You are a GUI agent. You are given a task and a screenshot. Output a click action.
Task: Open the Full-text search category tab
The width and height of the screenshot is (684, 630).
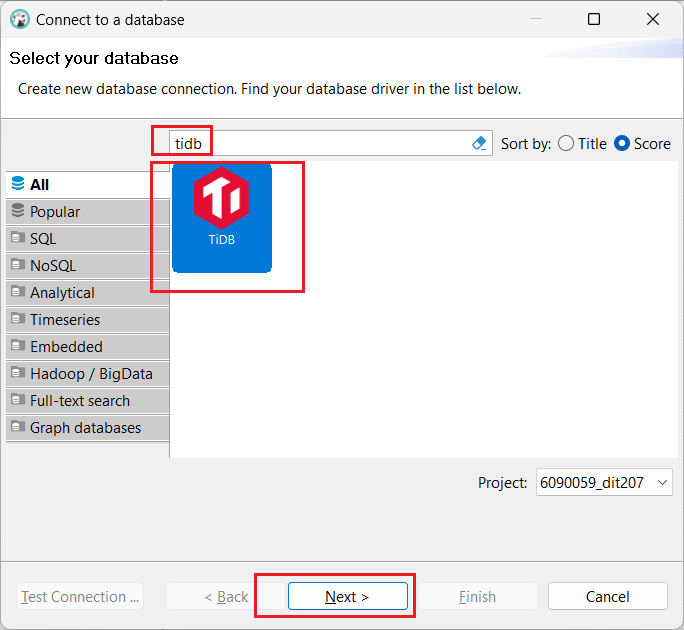point(88,401)
